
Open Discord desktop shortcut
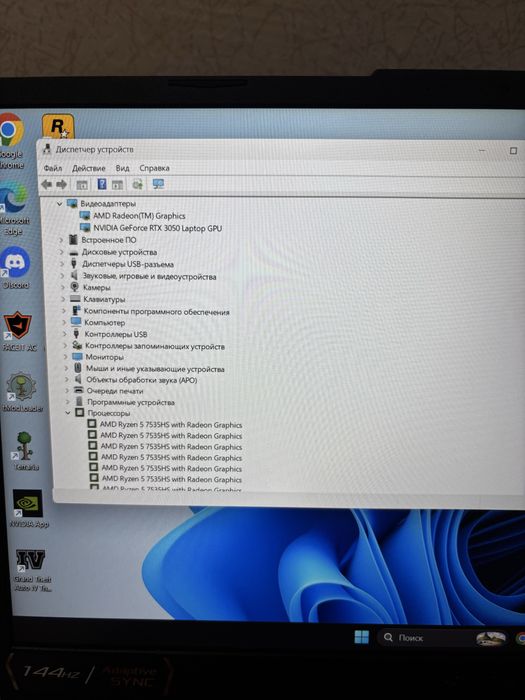click(x=15, y=268)
